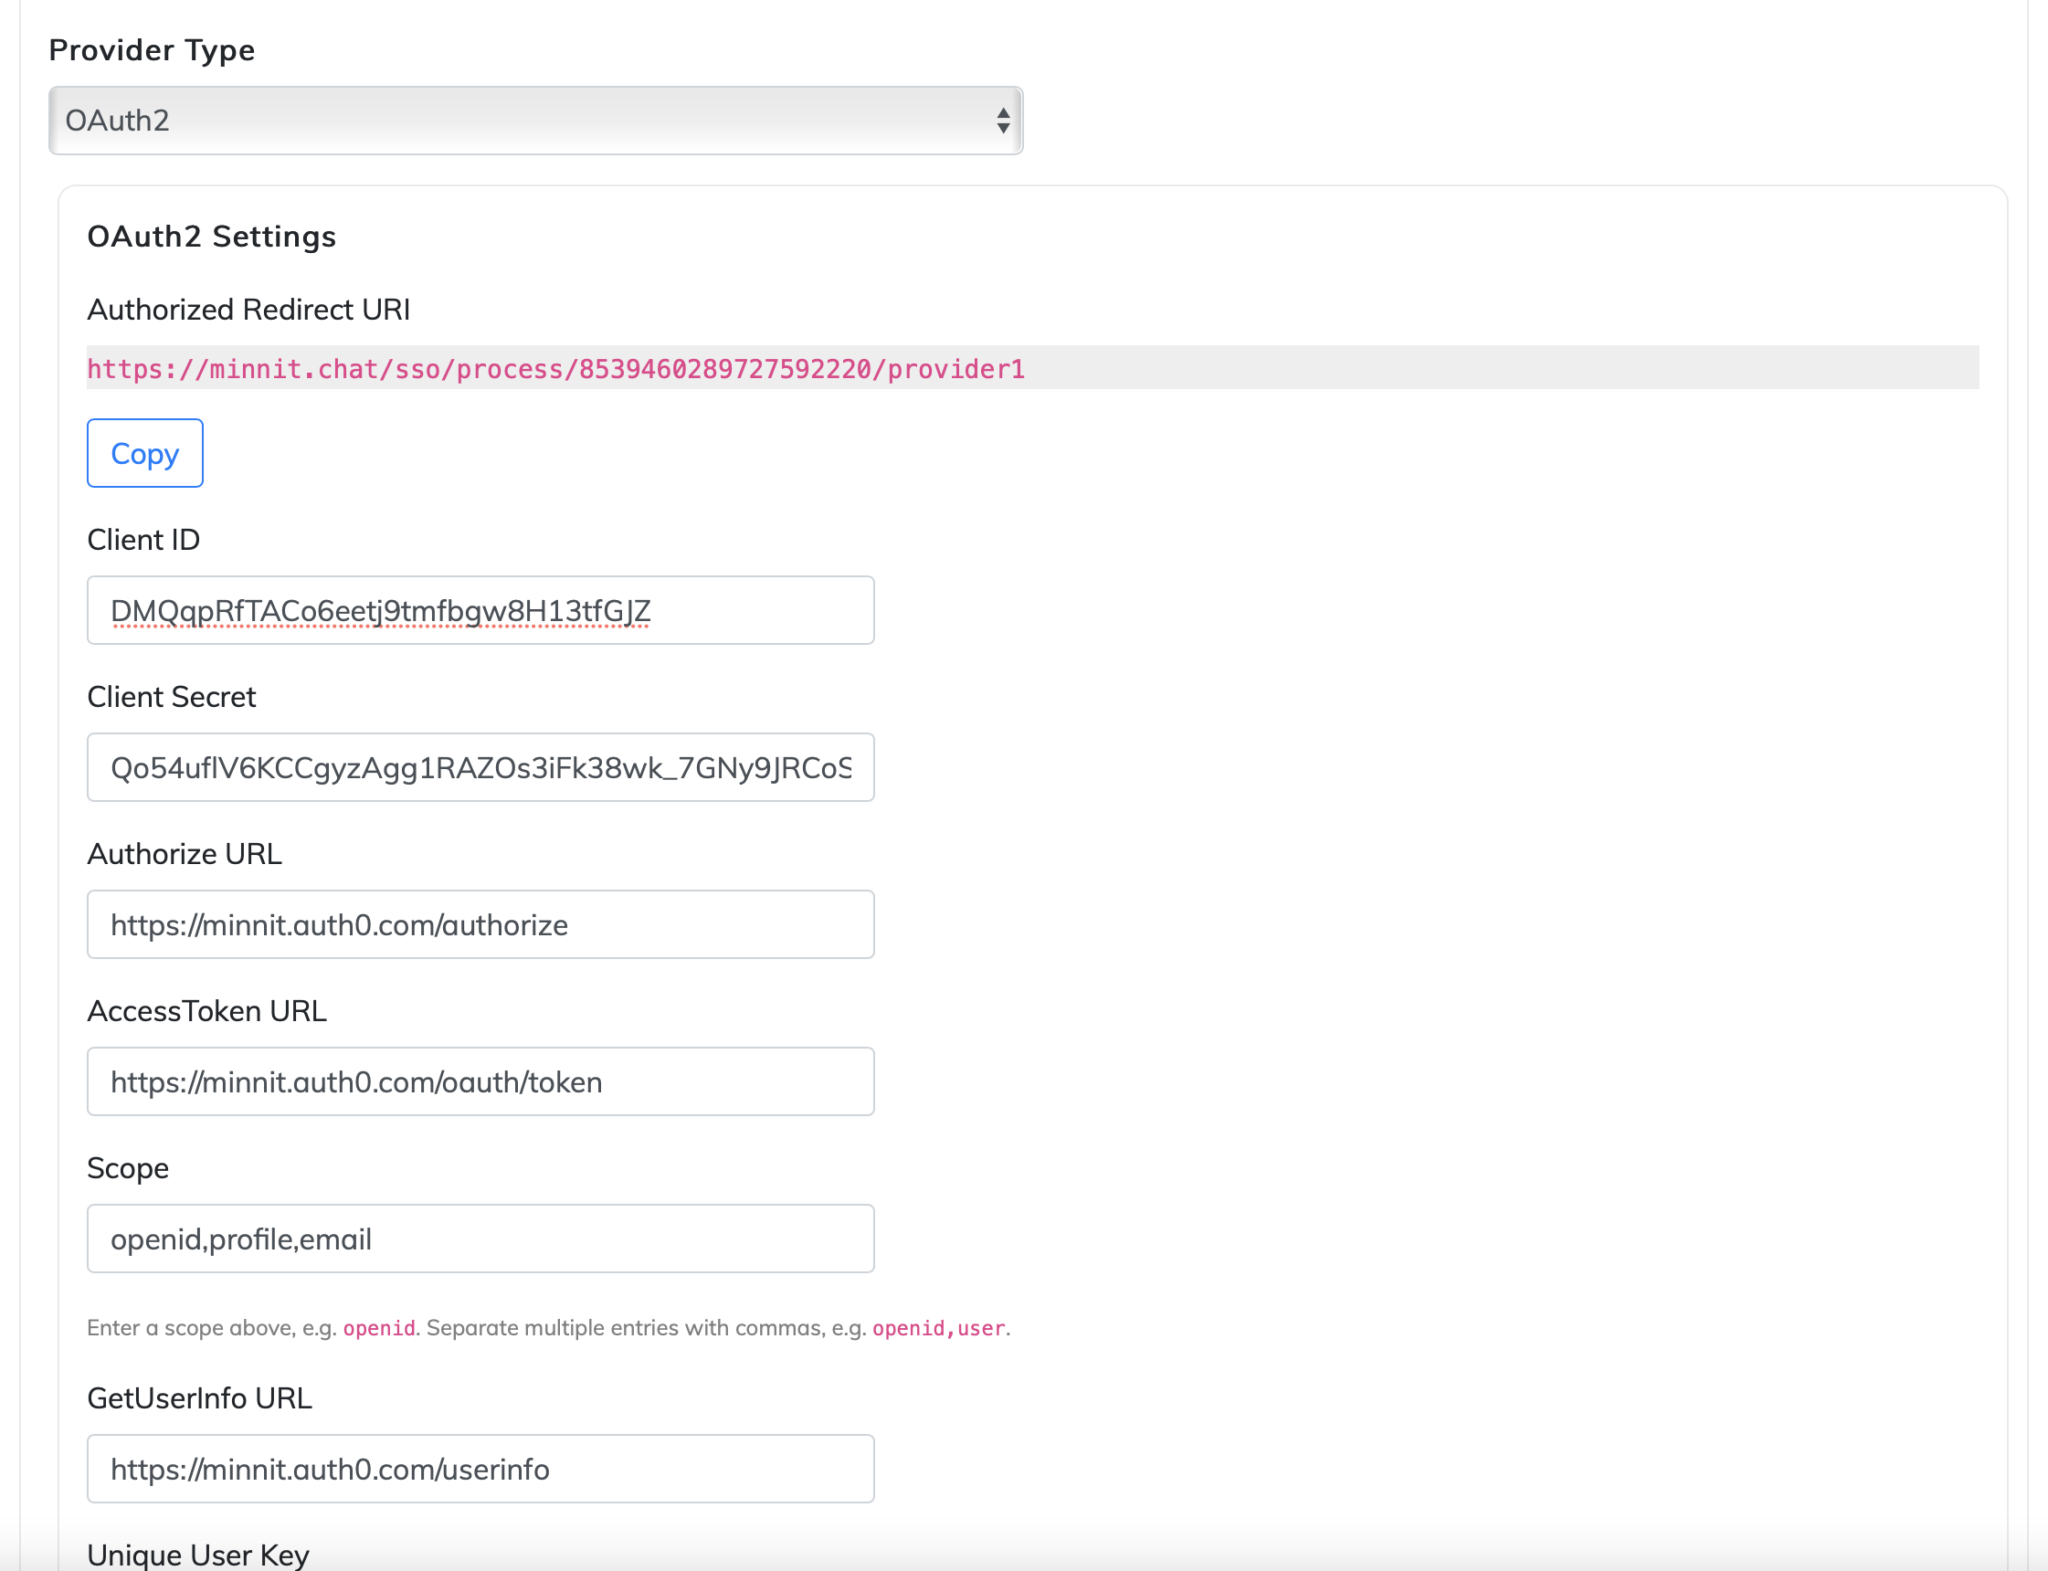Select the Authorize URL value minnit.auth0.com/authorize

pyautogui.click(x=340, y=924)
